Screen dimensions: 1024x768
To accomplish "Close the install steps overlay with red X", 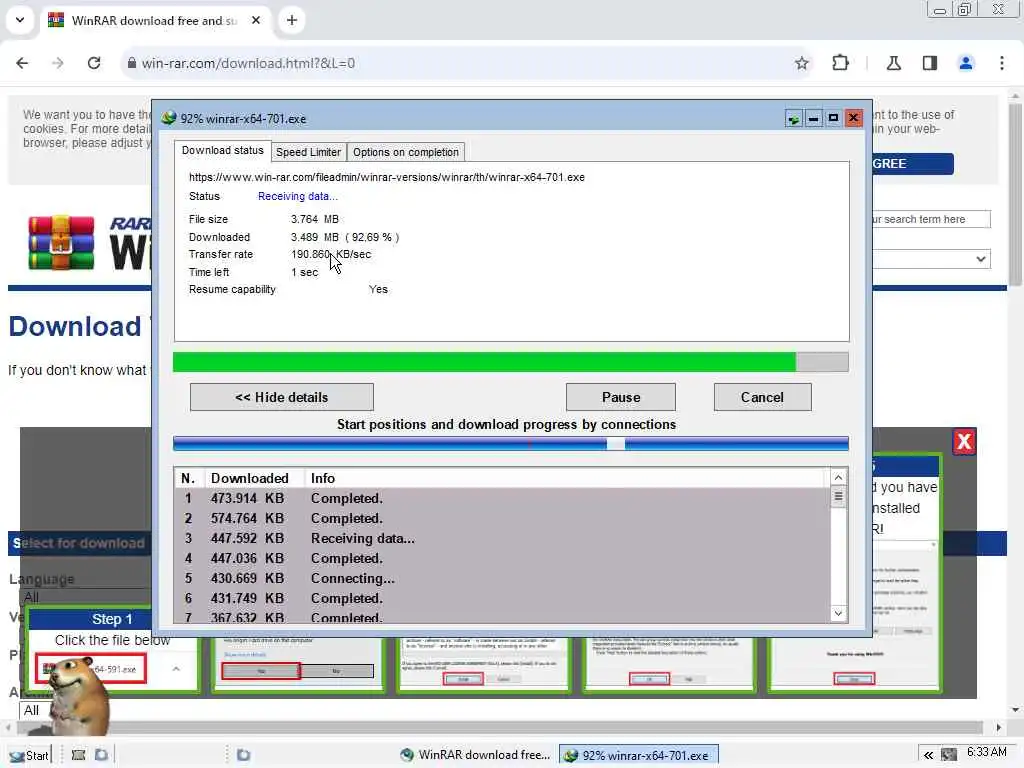I will 964,441.
